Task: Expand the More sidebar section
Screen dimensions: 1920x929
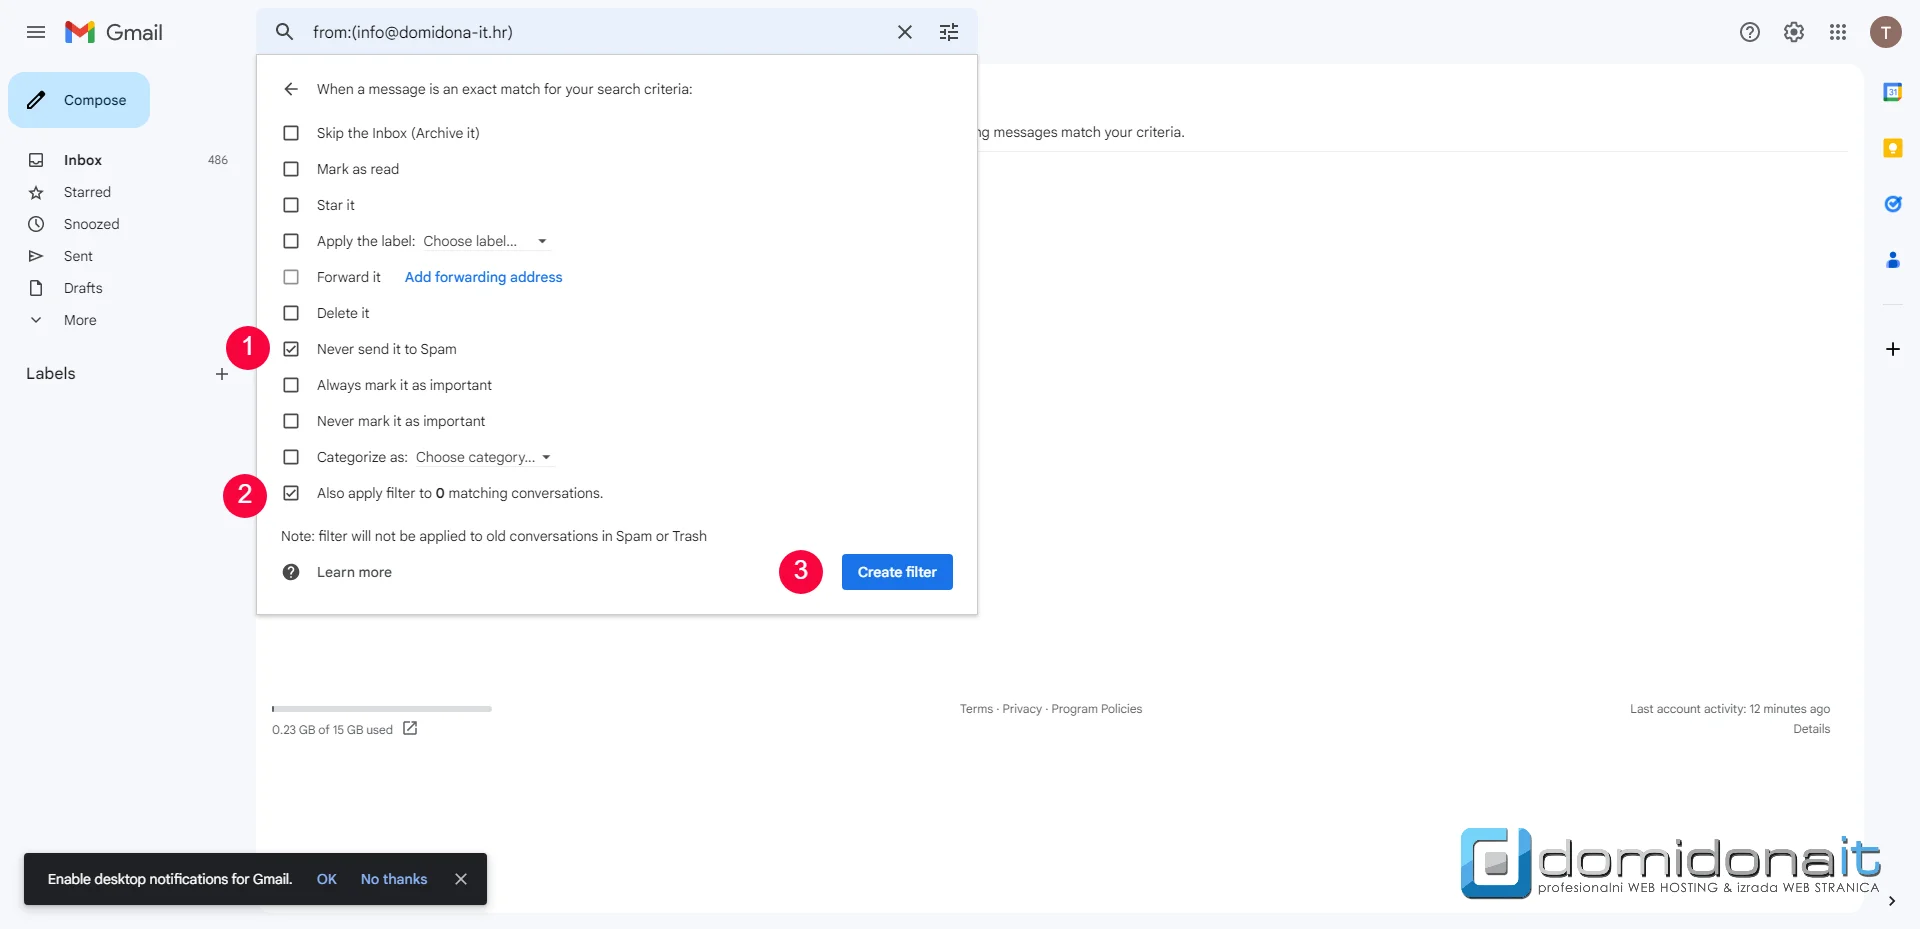Action: [x=80, y=320]
